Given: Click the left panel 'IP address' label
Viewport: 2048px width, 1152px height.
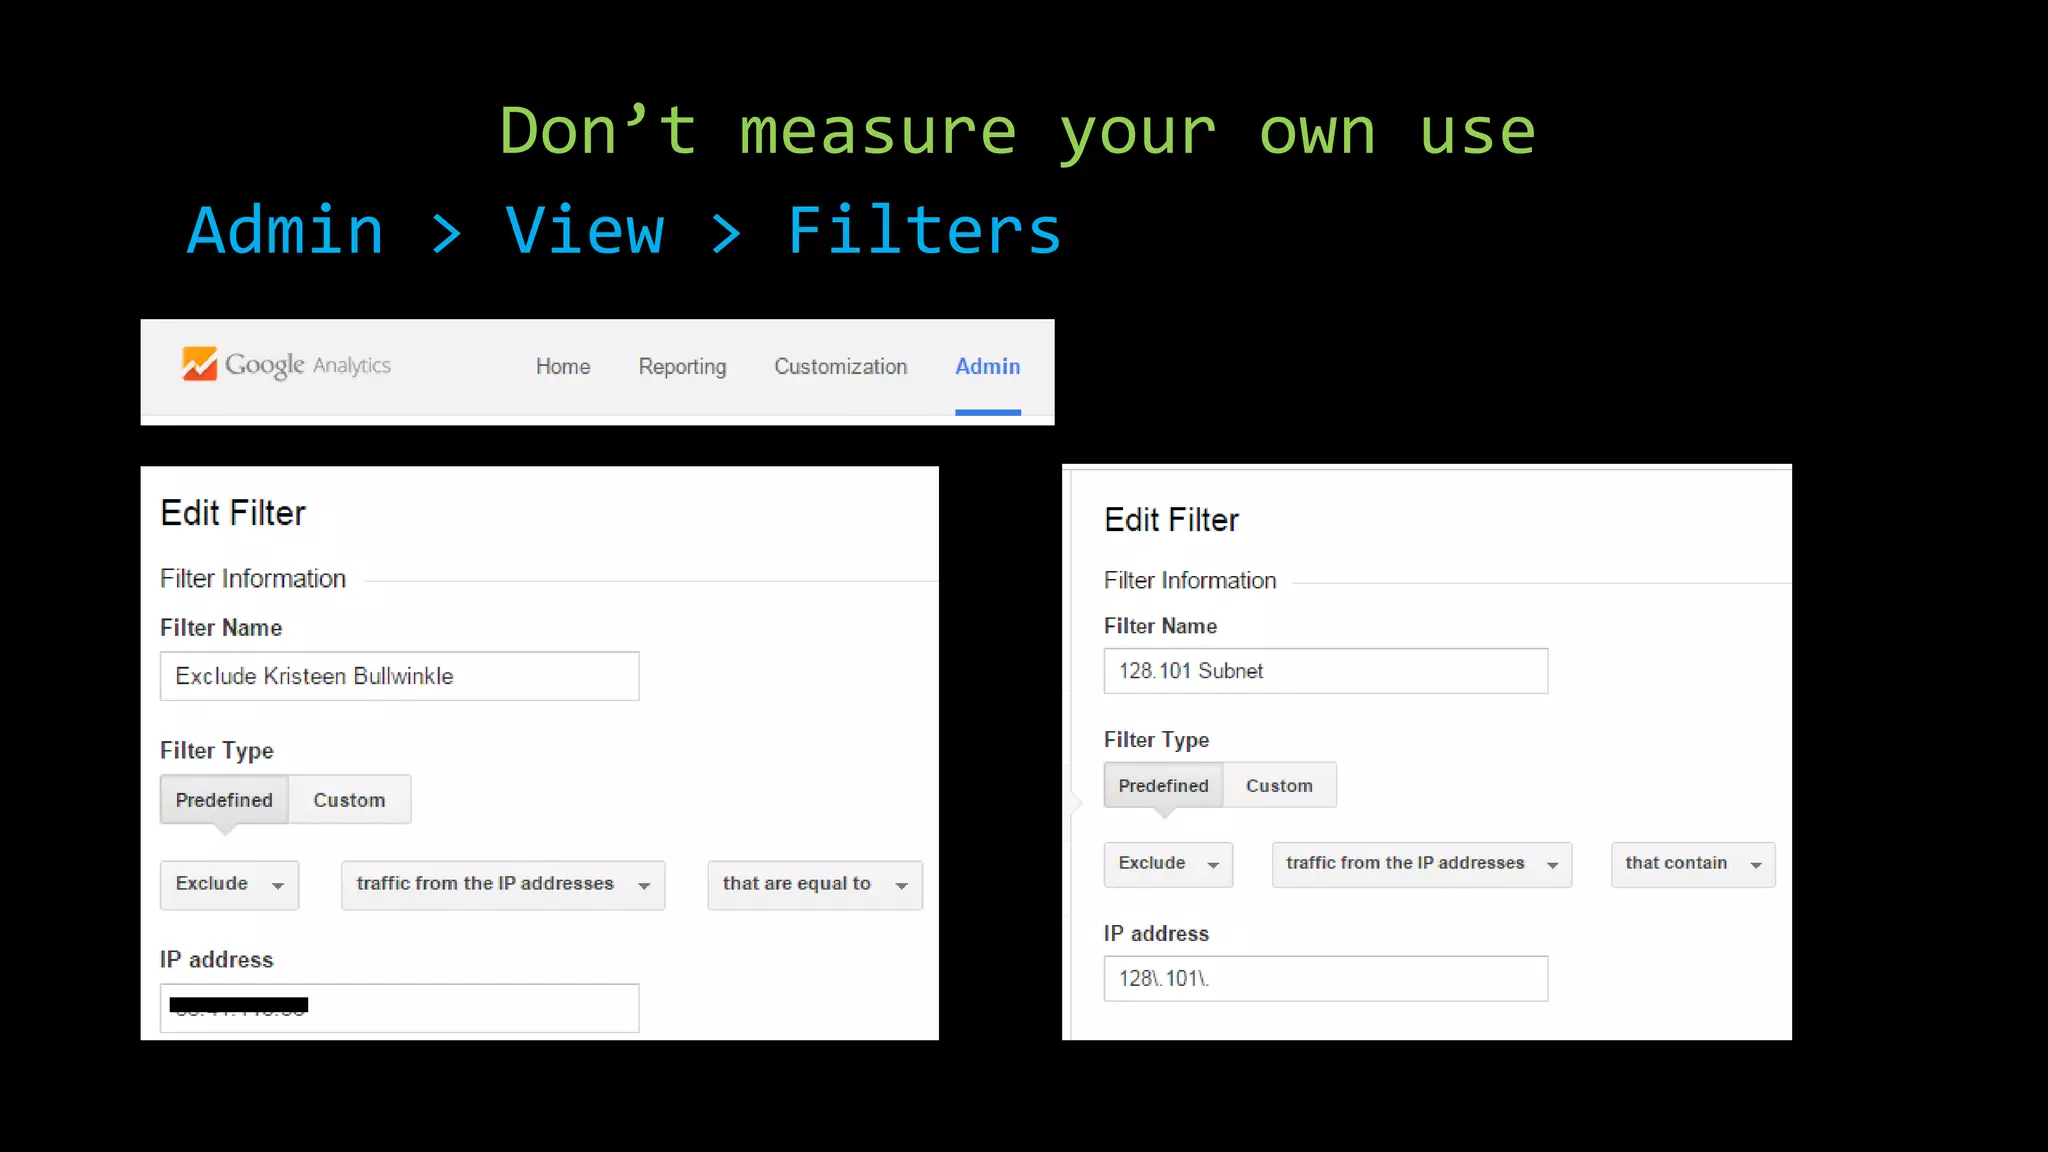Looking at the screenshot, I should tap(217, 960).
